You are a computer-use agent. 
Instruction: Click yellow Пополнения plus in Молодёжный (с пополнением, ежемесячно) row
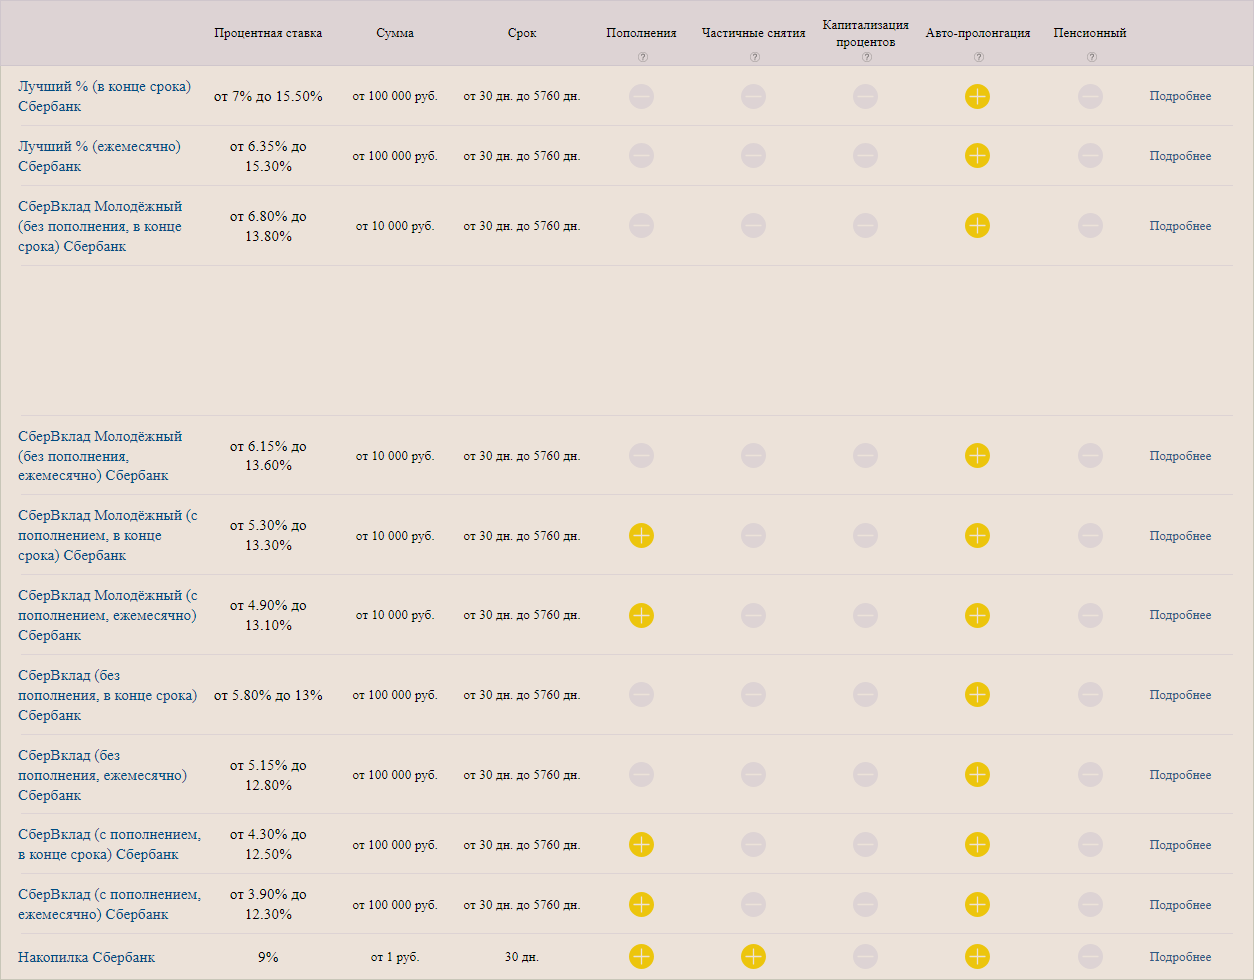(641, 615)
